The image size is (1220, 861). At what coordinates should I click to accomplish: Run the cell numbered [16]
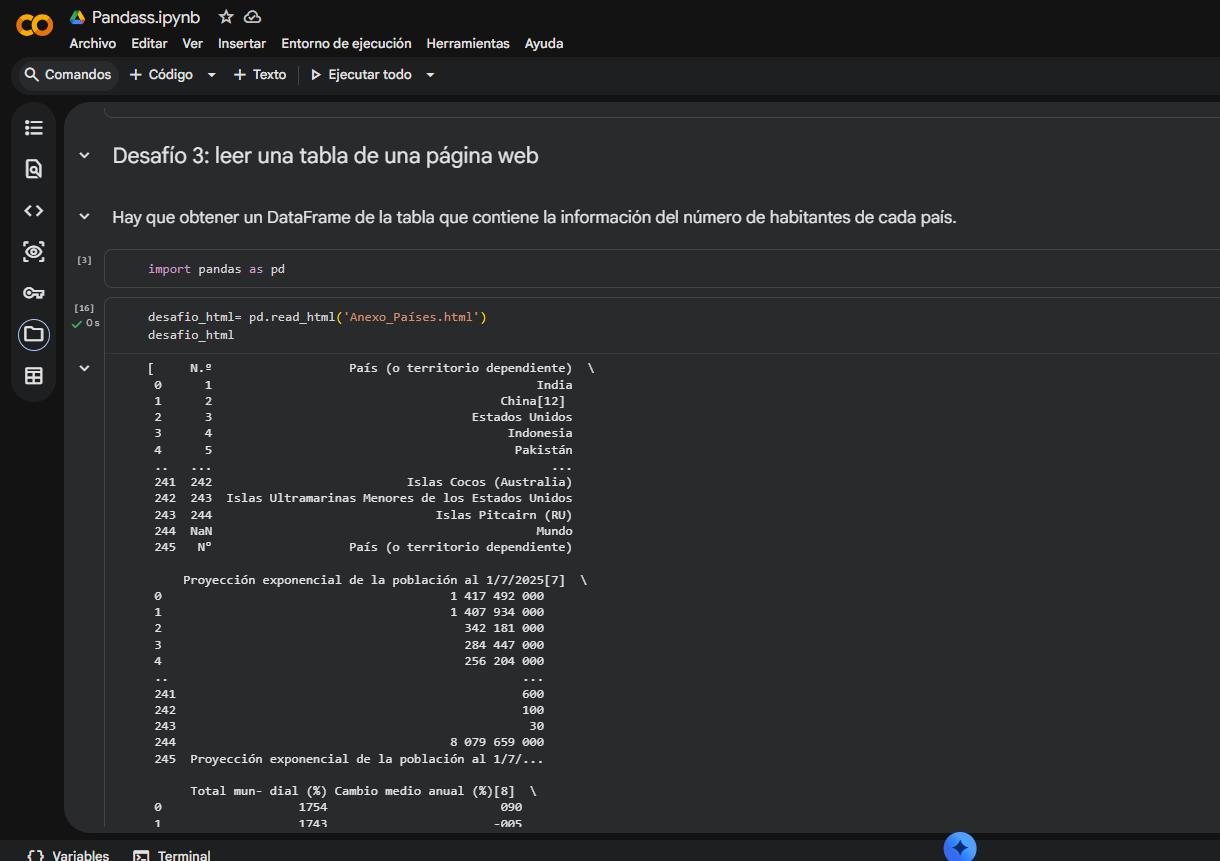click(x=84, y=308)
